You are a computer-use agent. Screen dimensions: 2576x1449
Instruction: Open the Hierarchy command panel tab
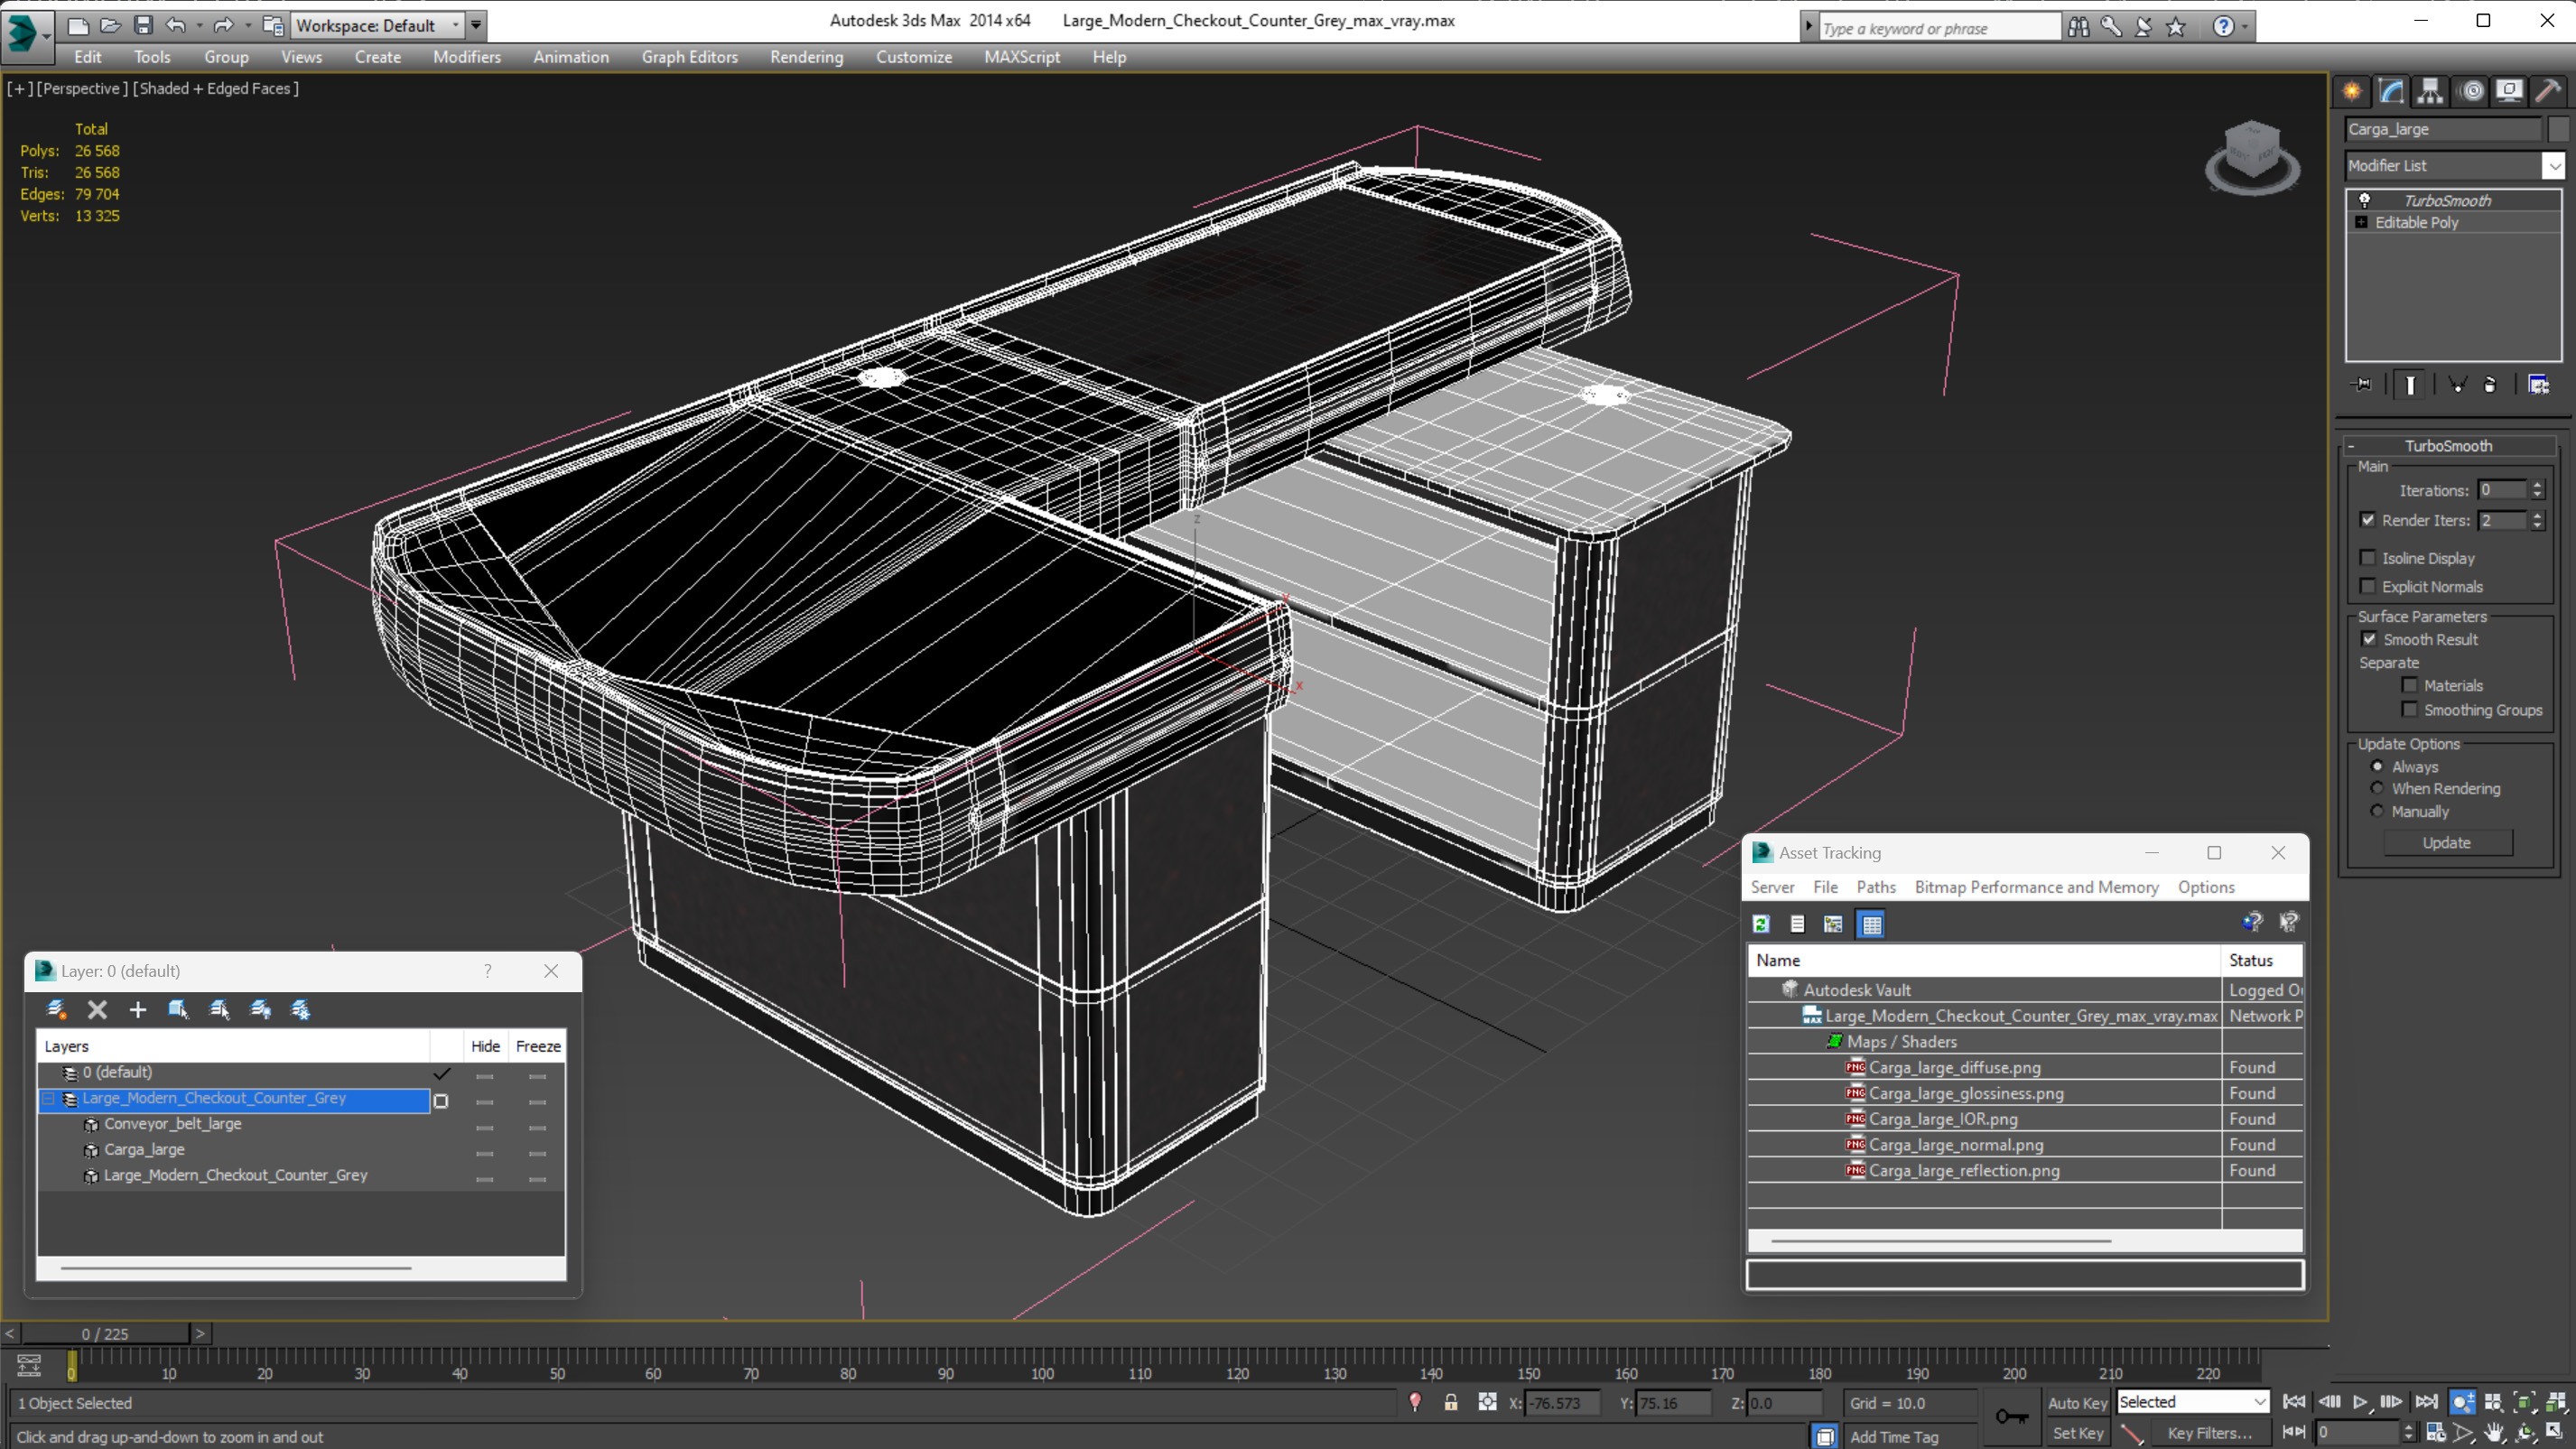click(x=2430, y=91)
